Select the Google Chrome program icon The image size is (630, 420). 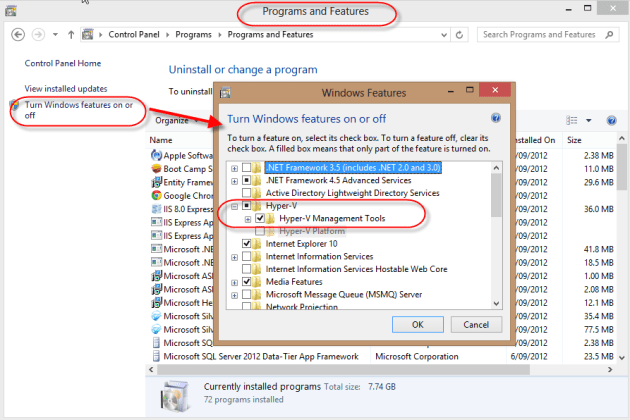(156, 195)
